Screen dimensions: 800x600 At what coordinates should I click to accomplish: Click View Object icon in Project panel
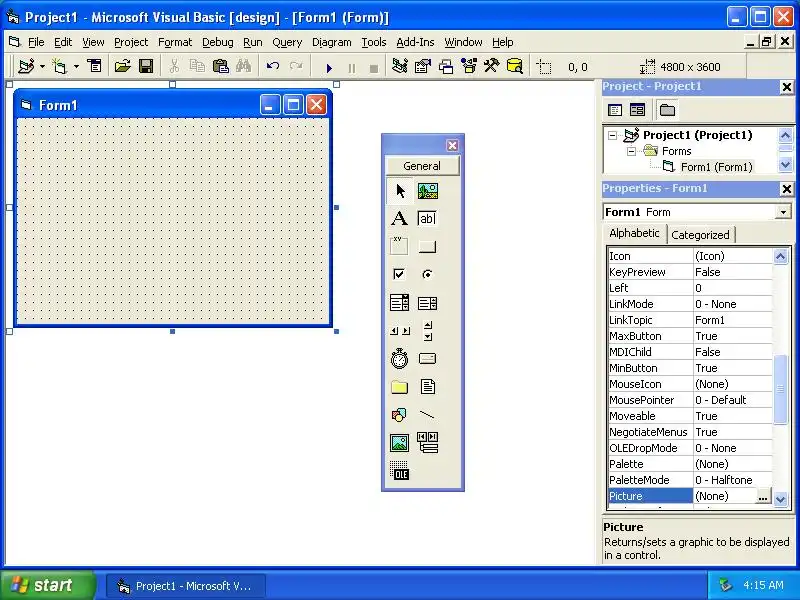637,110
